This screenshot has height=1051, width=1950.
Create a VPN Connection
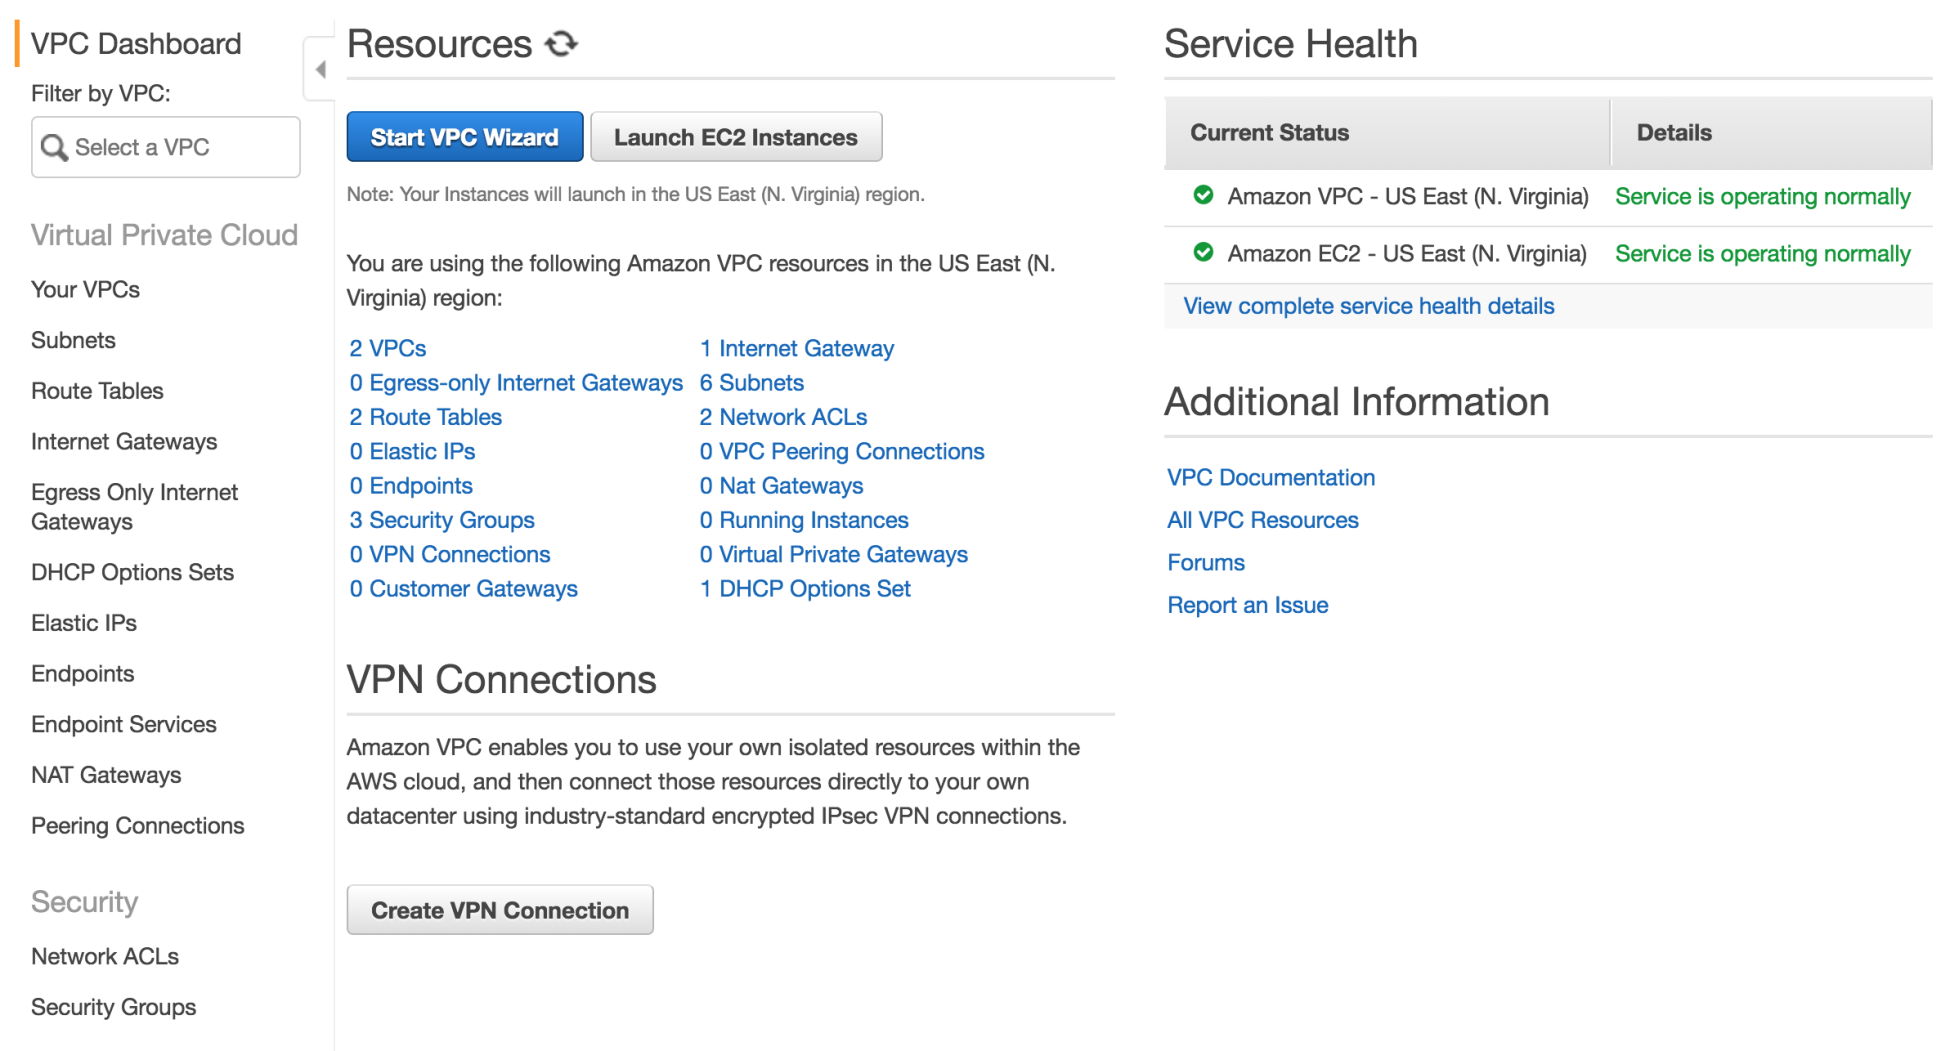(x=500, y=910)
